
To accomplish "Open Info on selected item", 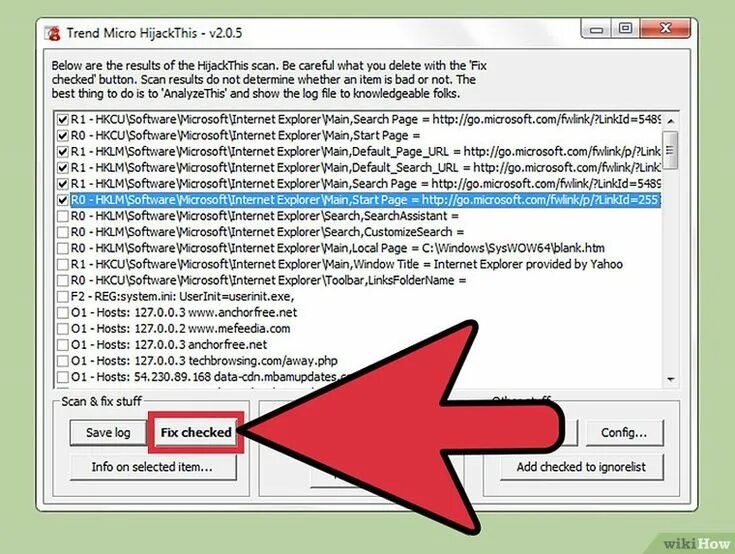I will (x=153, y=467).
